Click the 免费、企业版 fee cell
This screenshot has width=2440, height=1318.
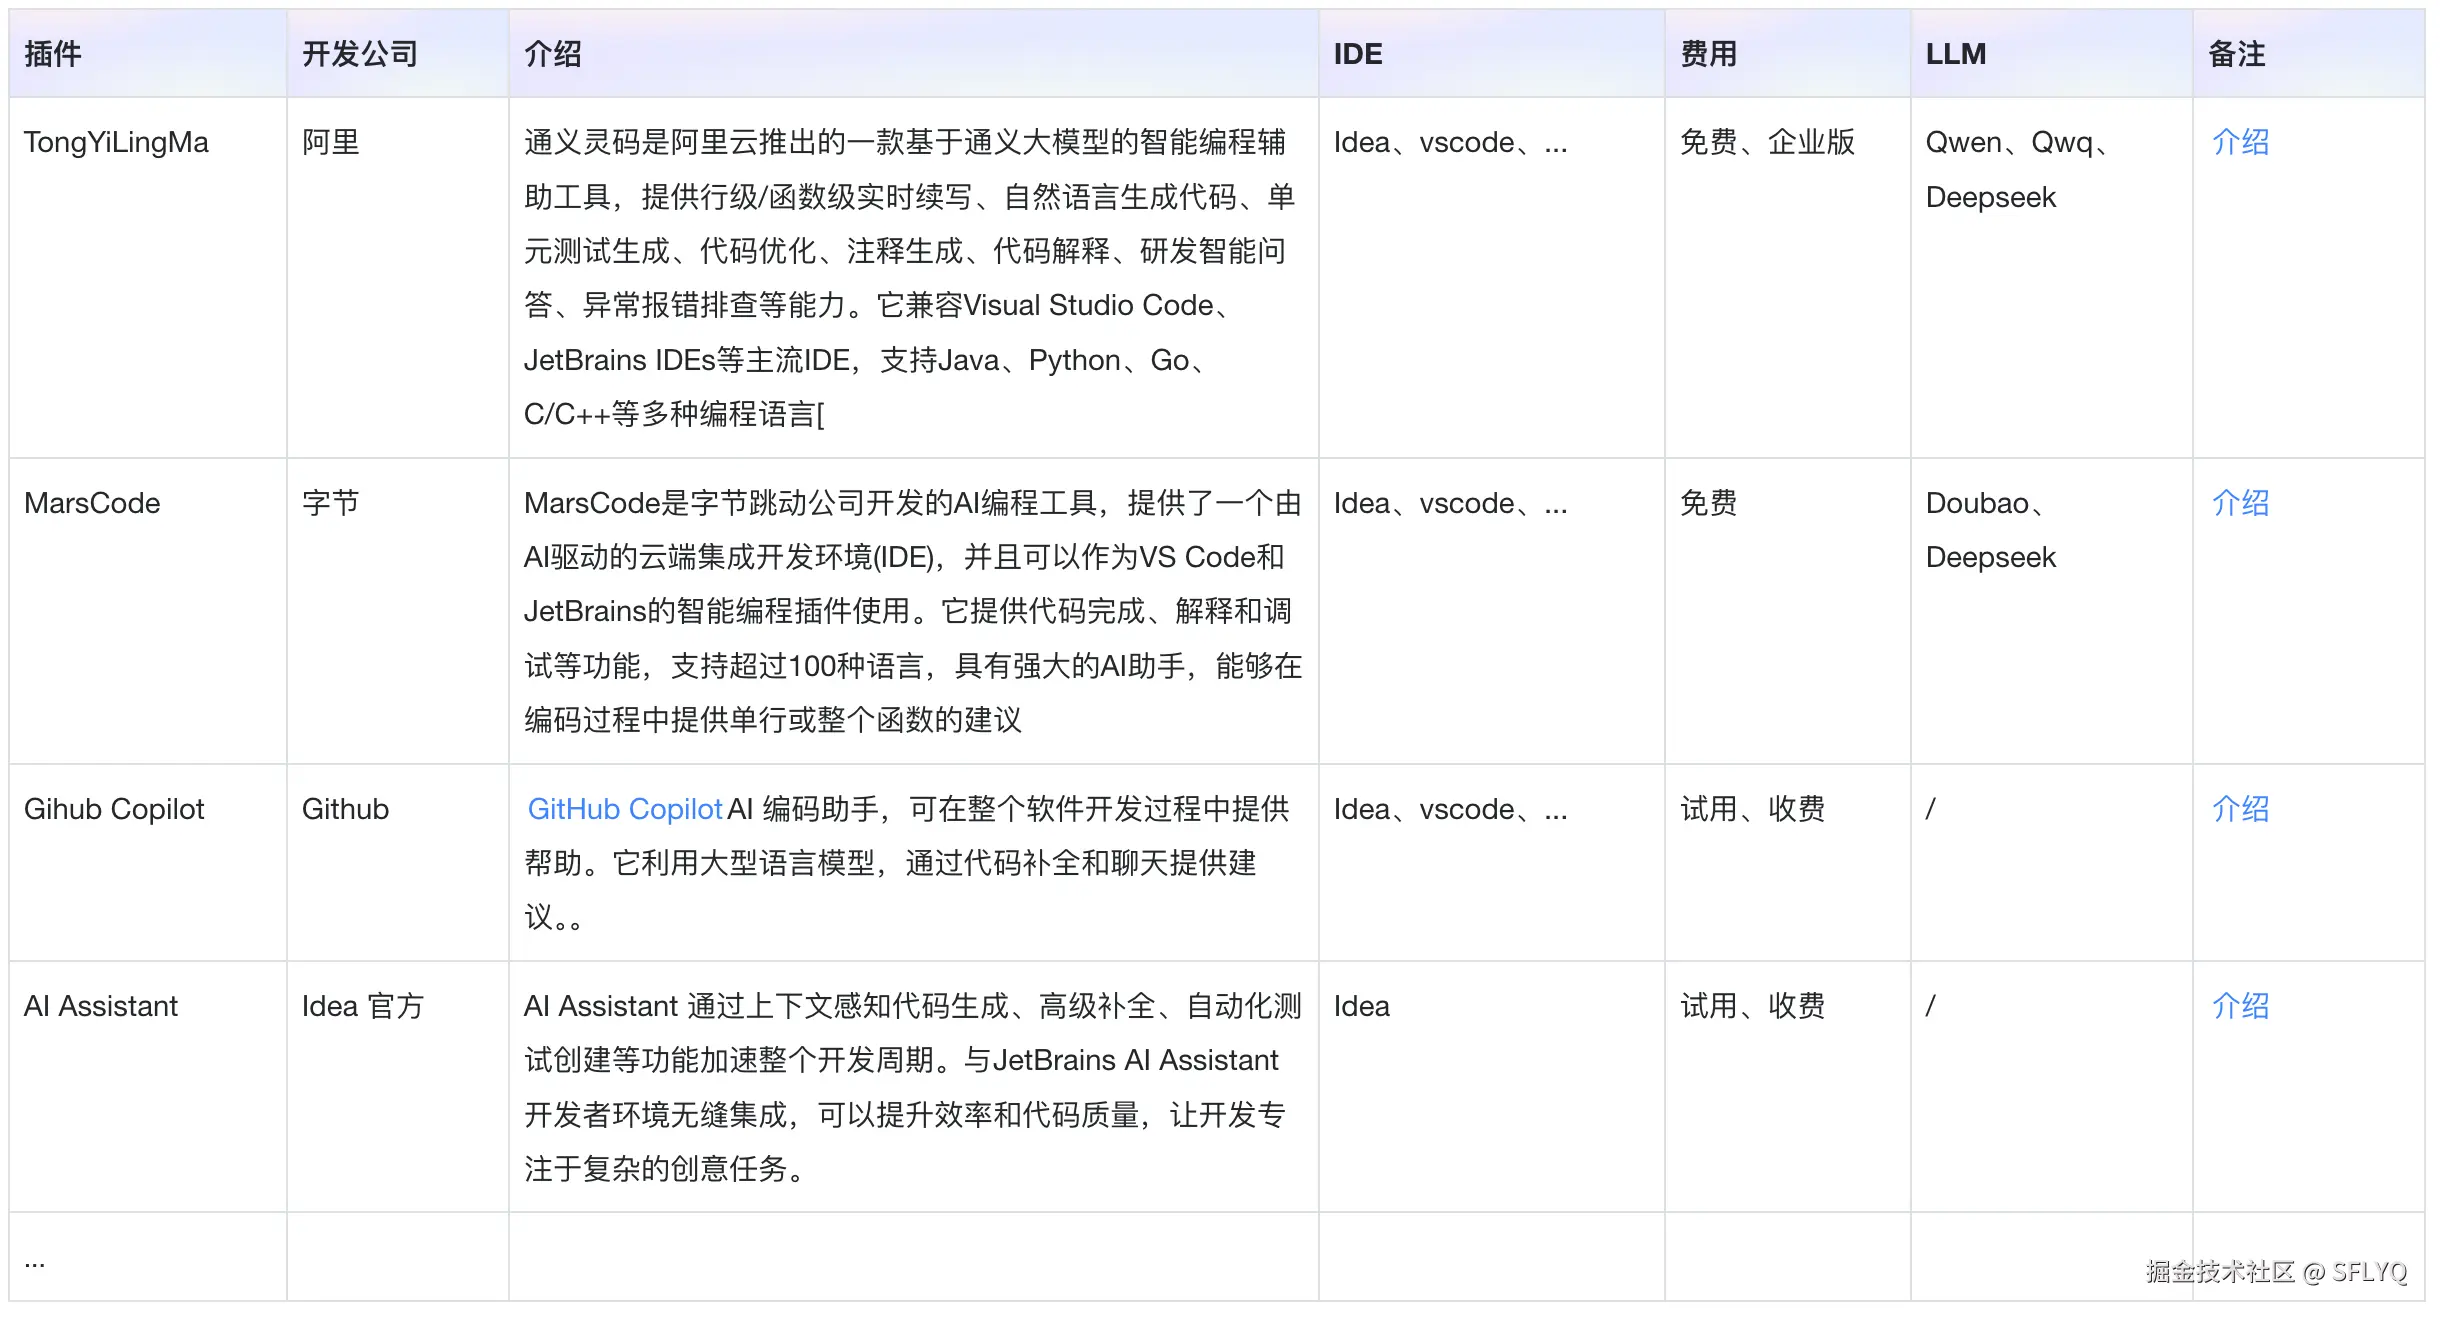point(1767,142)
